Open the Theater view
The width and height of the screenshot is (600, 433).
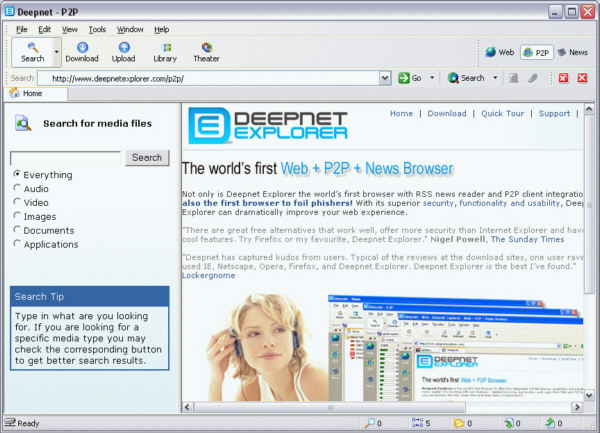pyautogui.click(x=206, y=51)
